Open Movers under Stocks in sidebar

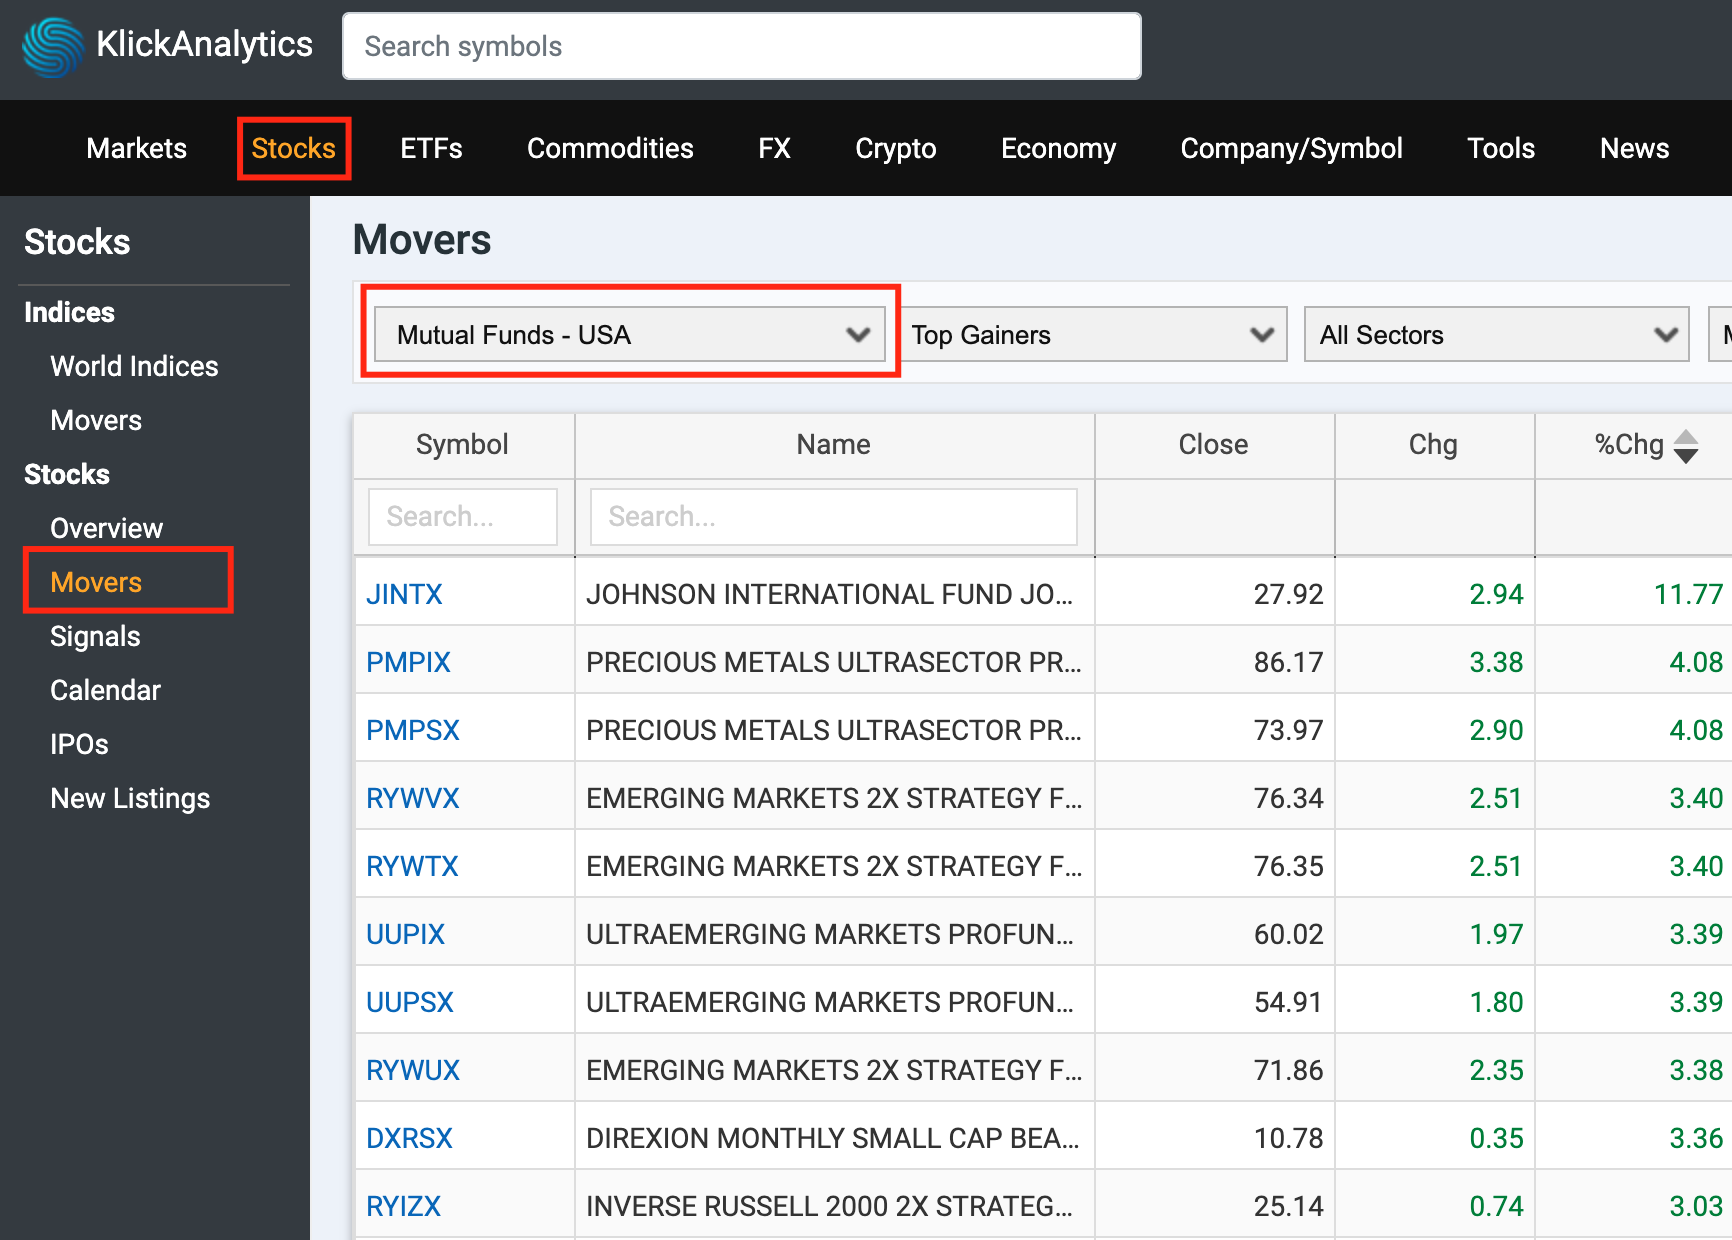point(96,582)
